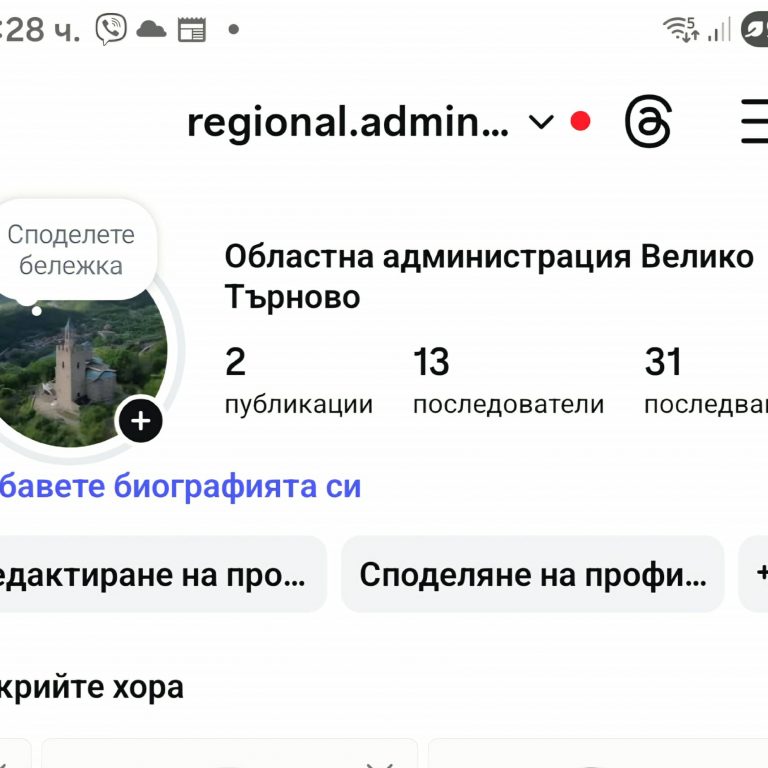Tap the regional.admin username title
The image size is (768, 768).
coord(347,123)
